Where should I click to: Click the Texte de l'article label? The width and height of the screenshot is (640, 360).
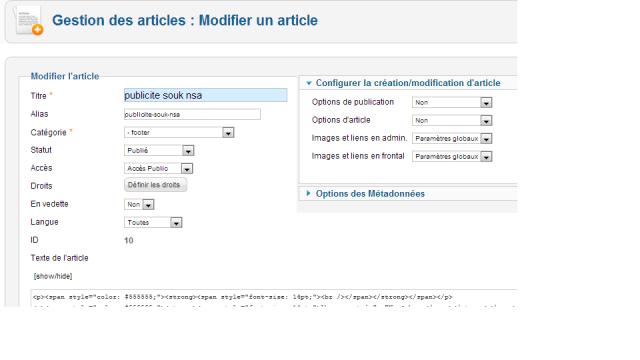point(59,258)
